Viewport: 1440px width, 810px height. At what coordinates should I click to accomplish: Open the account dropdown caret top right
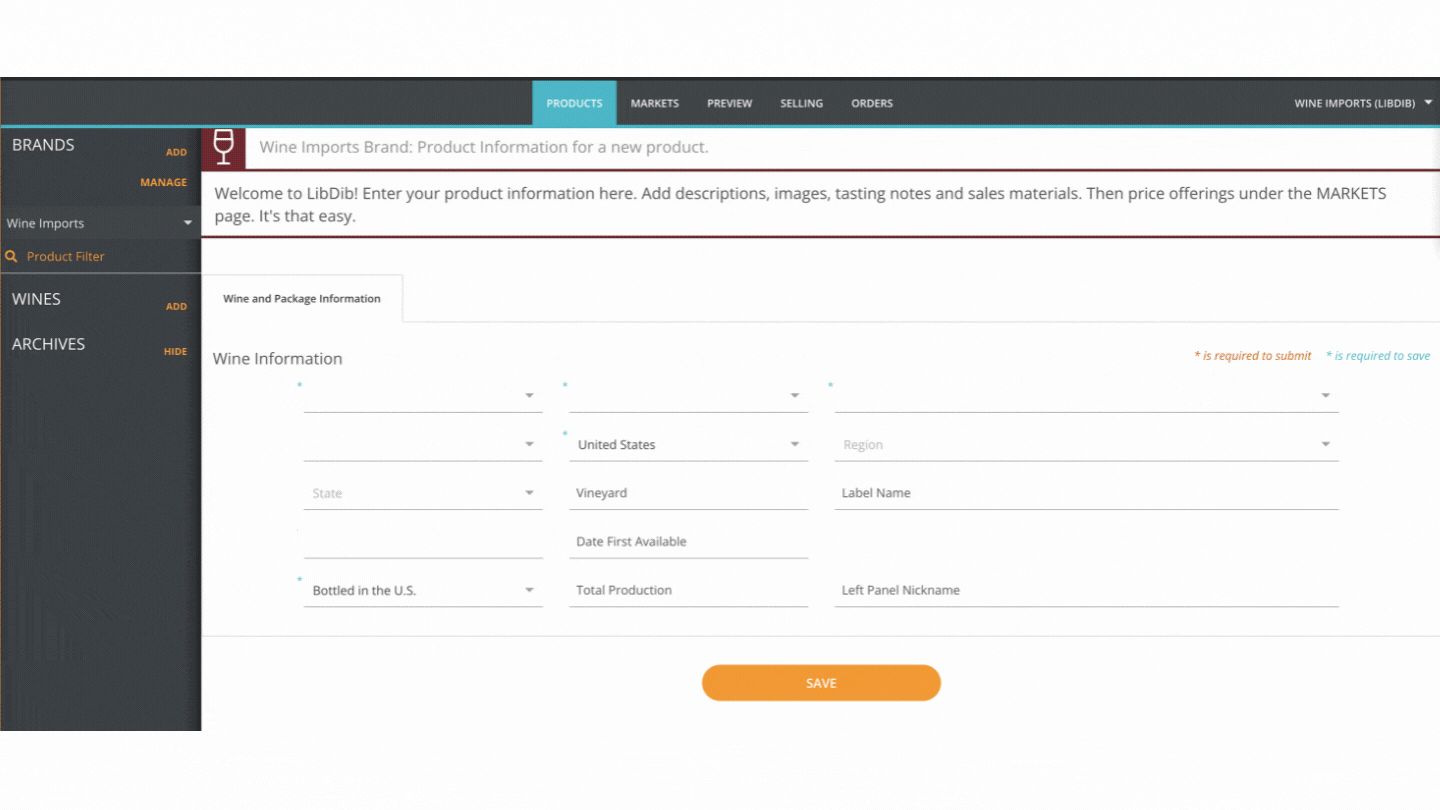[x=1429, y=102]
